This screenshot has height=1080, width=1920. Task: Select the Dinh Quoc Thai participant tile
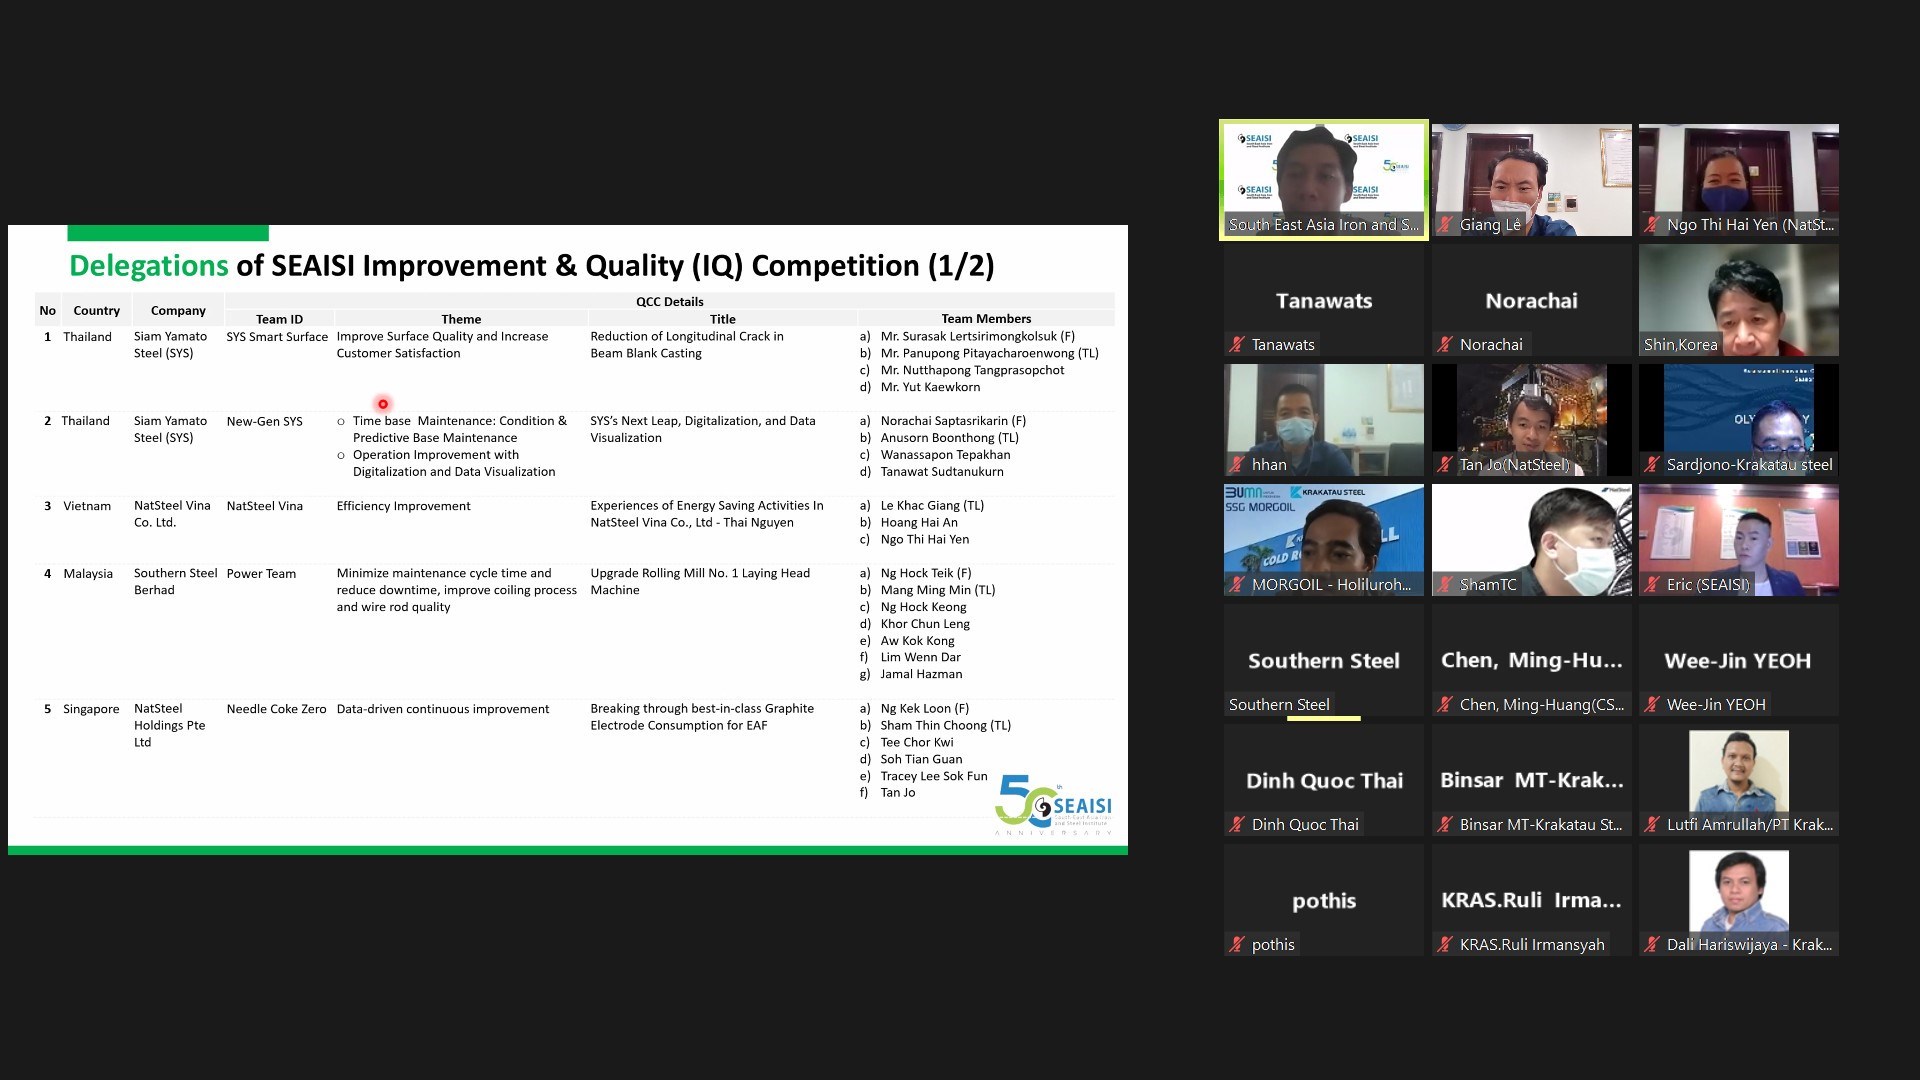(1323, 780)
